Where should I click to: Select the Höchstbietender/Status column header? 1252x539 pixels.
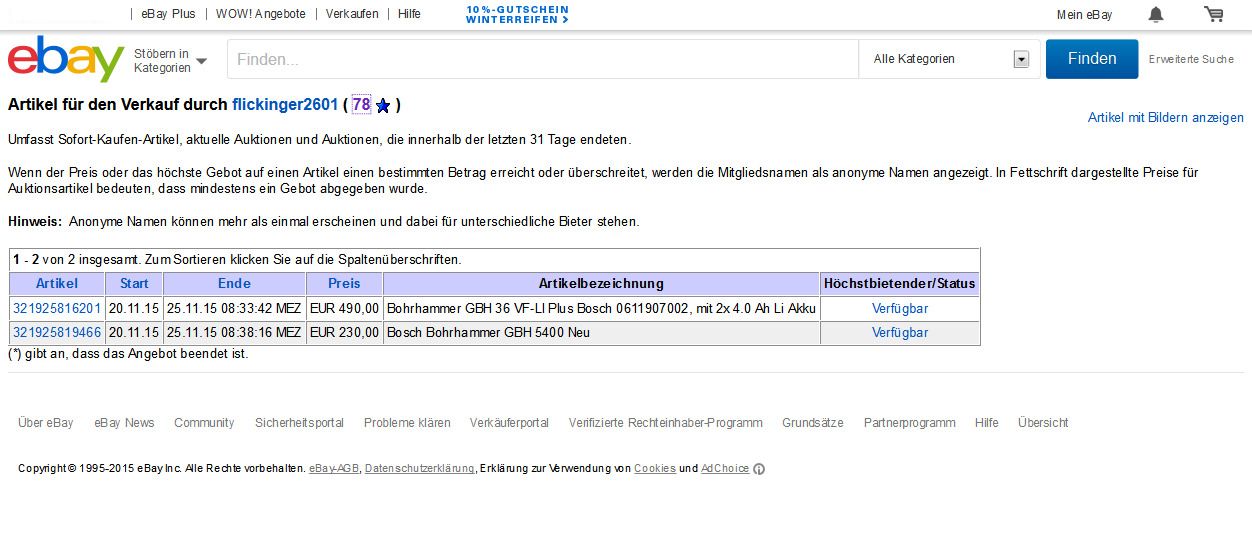899,283
